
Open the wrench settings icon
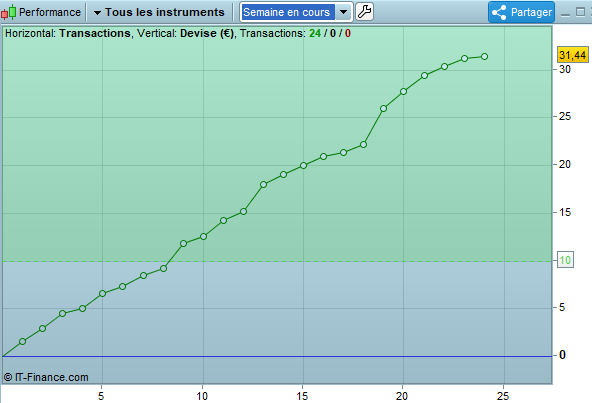tap(364, 12)
